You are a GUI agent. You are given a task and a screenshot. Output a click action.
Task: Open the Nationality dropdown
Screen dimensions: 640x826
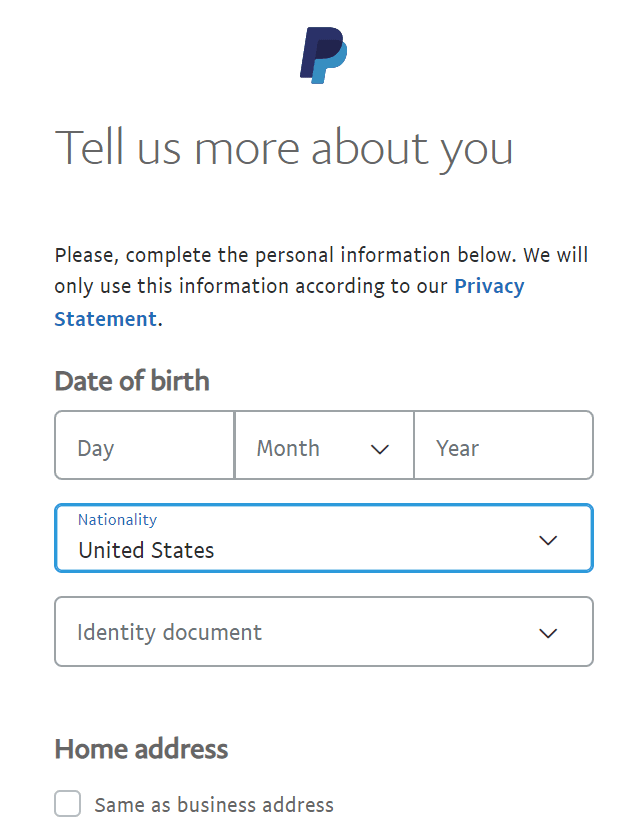(x=323, y=538)
